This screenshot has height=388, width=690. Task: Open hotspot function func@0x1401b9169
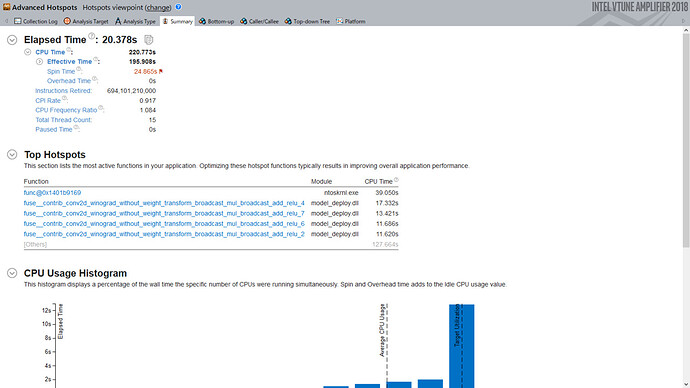52,193
